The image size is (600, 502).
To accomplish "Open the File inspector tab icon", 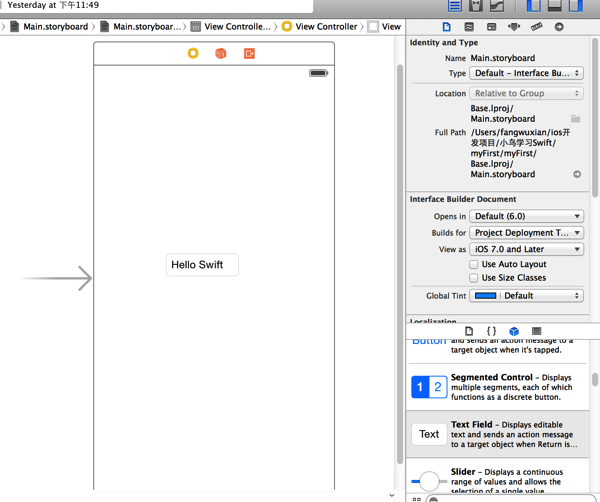I will click(x=447, y=27).
